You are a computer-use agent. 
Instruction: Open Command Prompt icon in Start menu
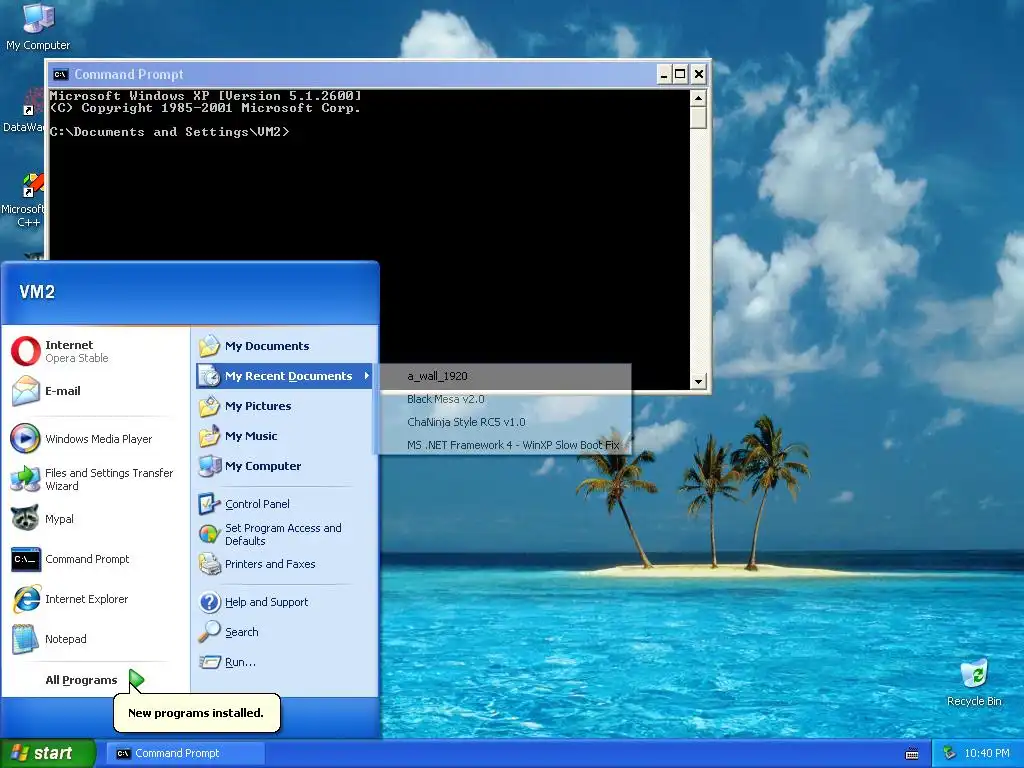coord(25,559)
